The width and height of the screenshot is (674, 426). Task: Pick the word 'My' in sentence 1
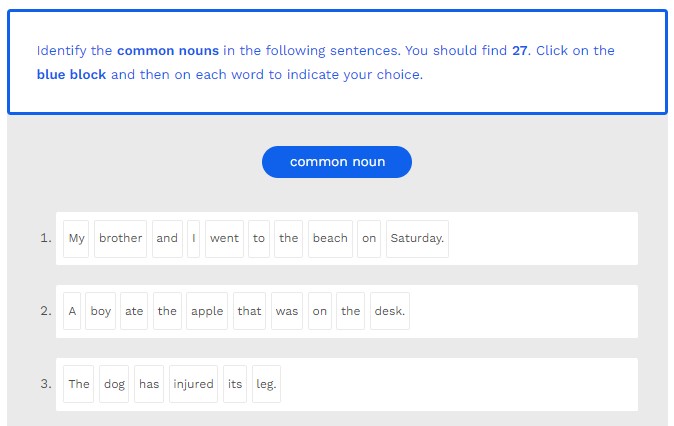click(76, 238)
